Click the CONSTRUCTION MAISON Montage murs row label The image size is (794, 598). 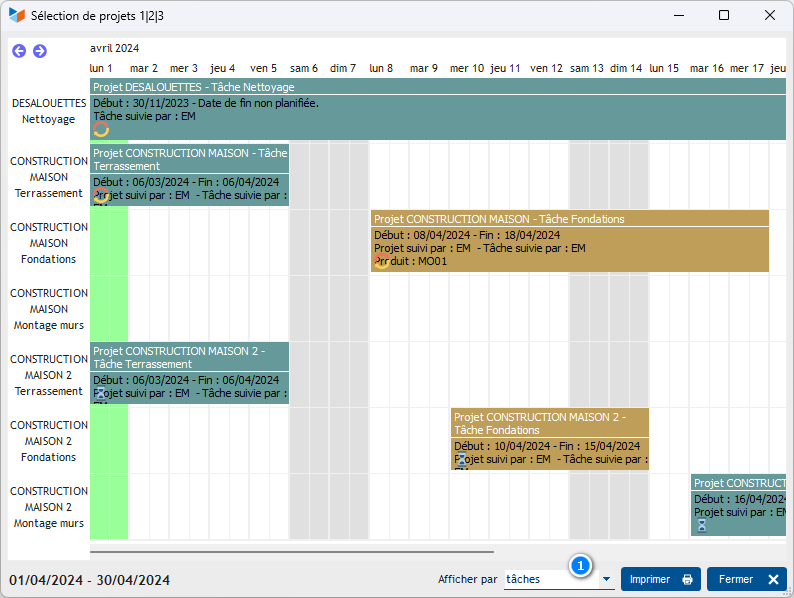49,309
